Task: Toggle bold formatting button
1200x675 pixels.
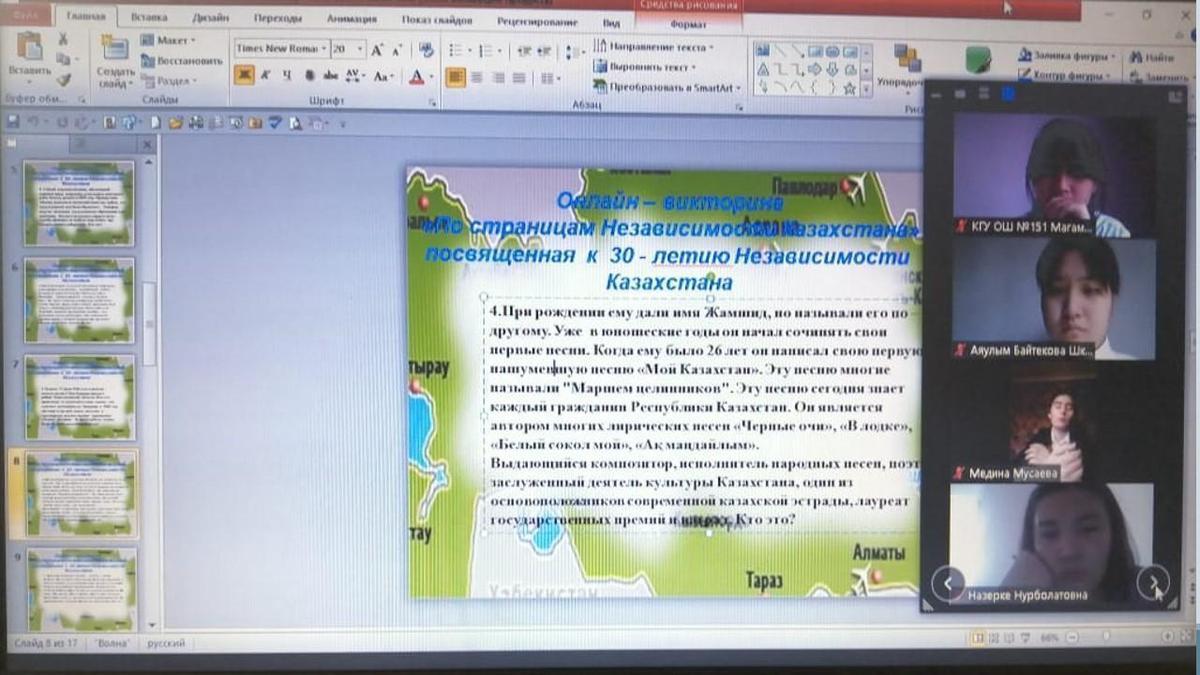Action: [x=244, y=76]
